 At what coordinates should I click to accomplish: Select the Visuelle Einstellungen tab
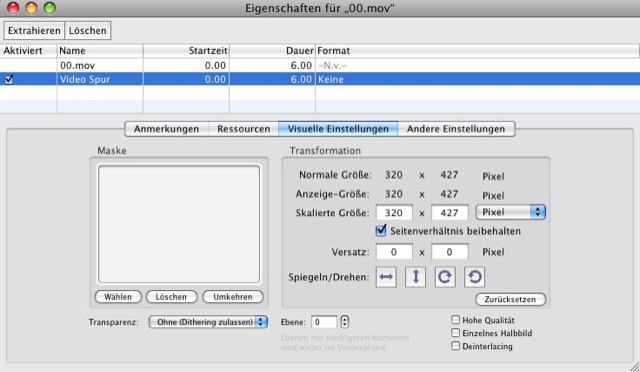[x=338, y=129]
